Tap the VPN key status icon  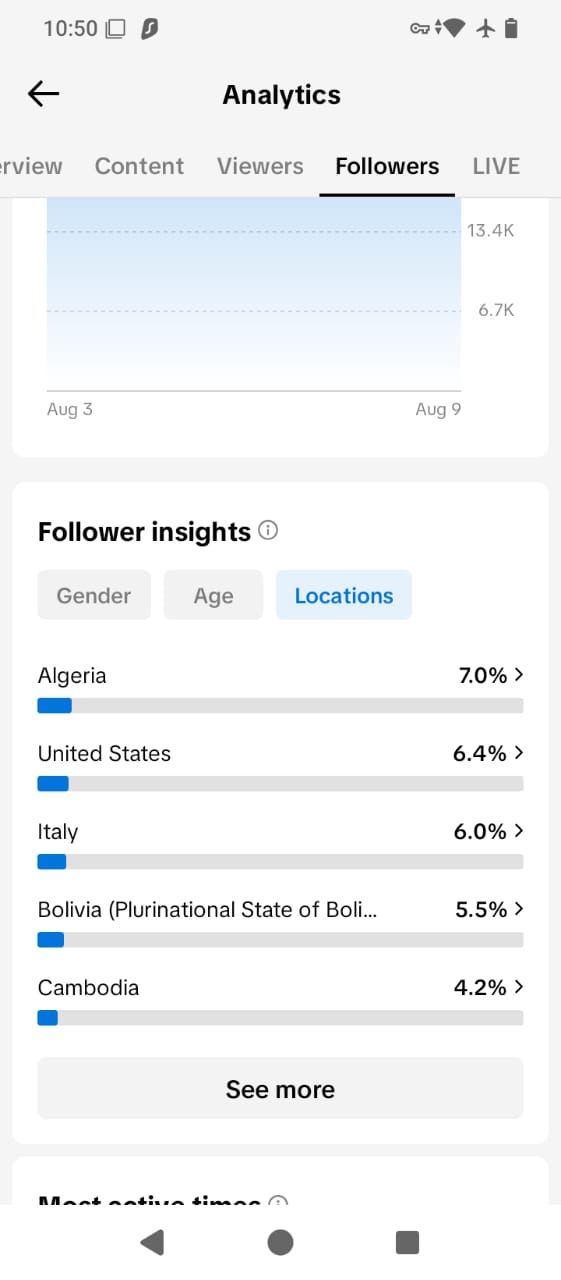tap(419, 28)
